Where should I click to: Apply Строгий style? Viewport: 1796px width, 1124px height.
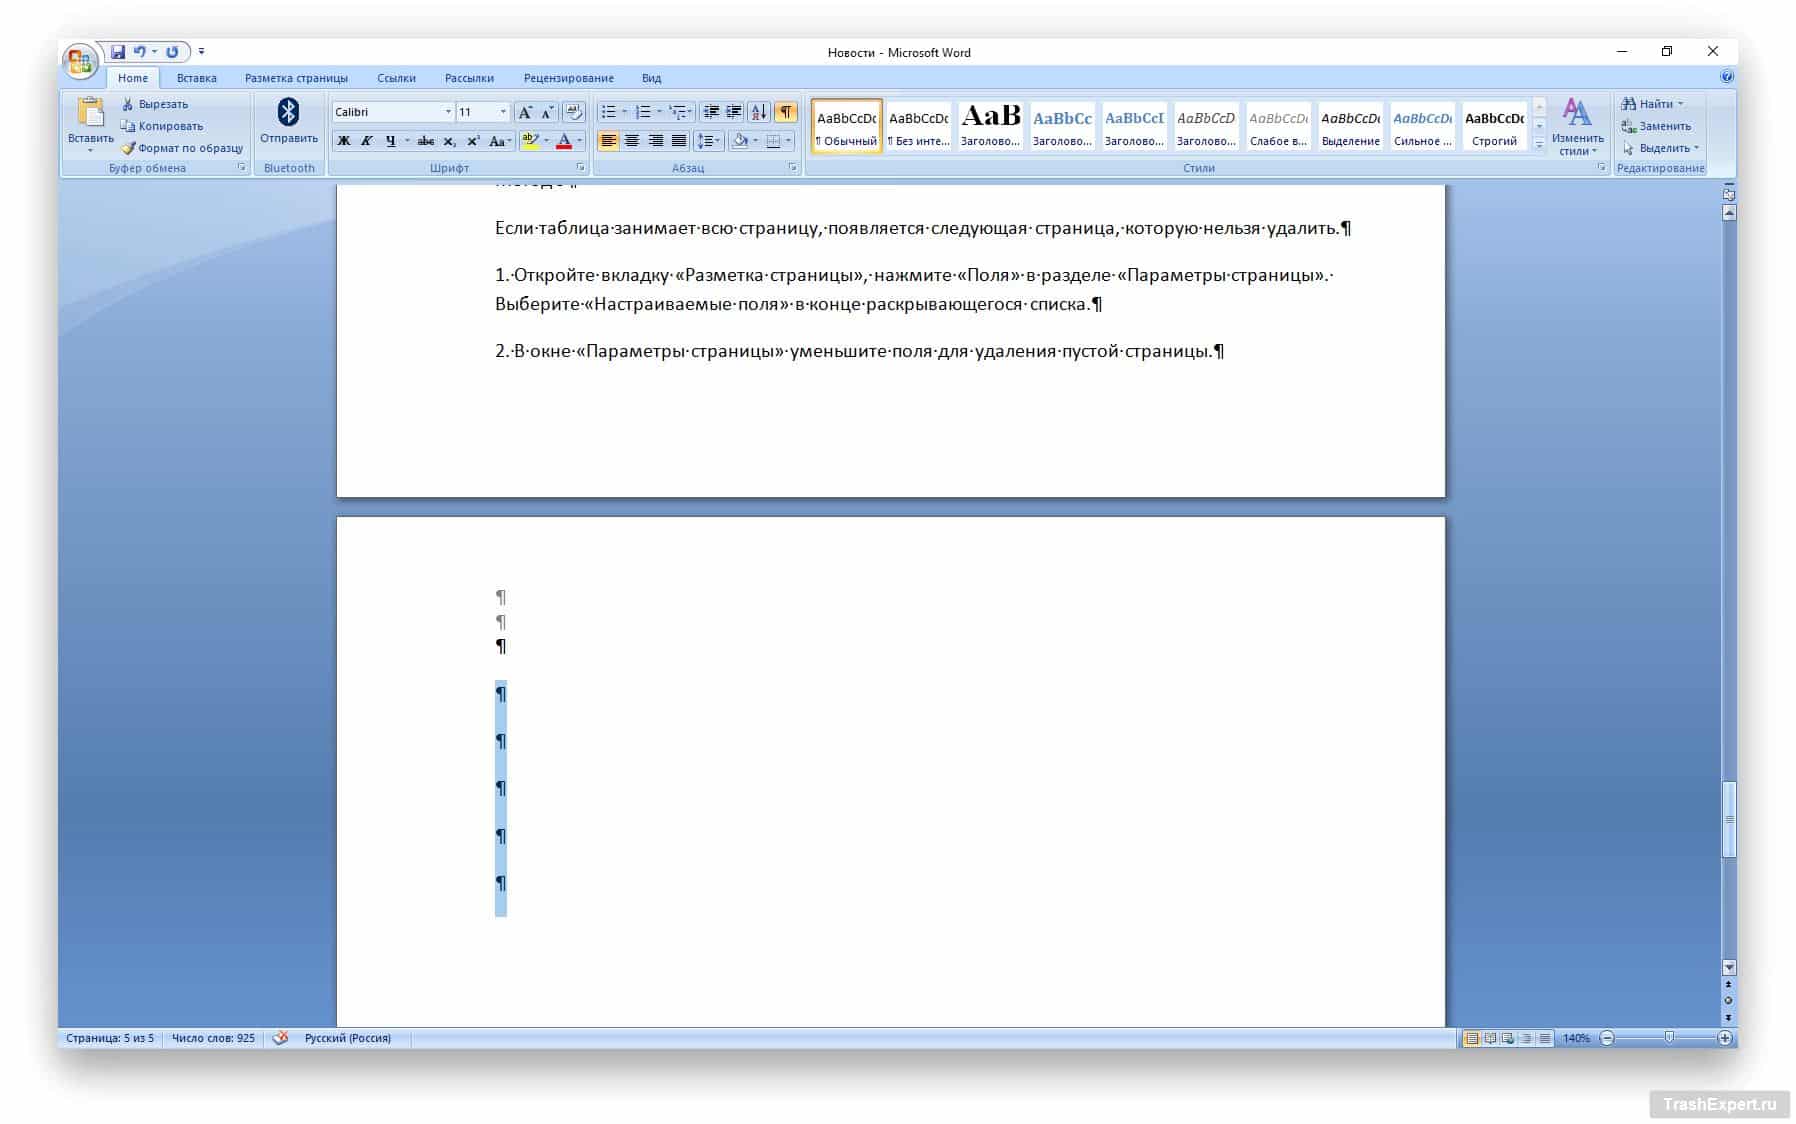pos(1495,126)
